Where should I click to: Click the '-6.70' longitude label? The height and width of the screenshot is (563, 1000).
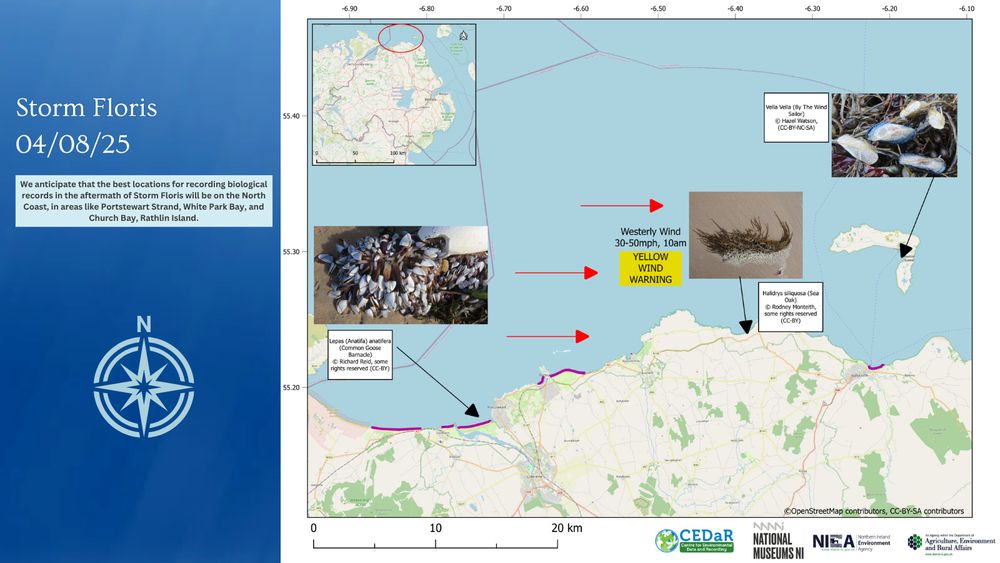(x=504, y=9)
